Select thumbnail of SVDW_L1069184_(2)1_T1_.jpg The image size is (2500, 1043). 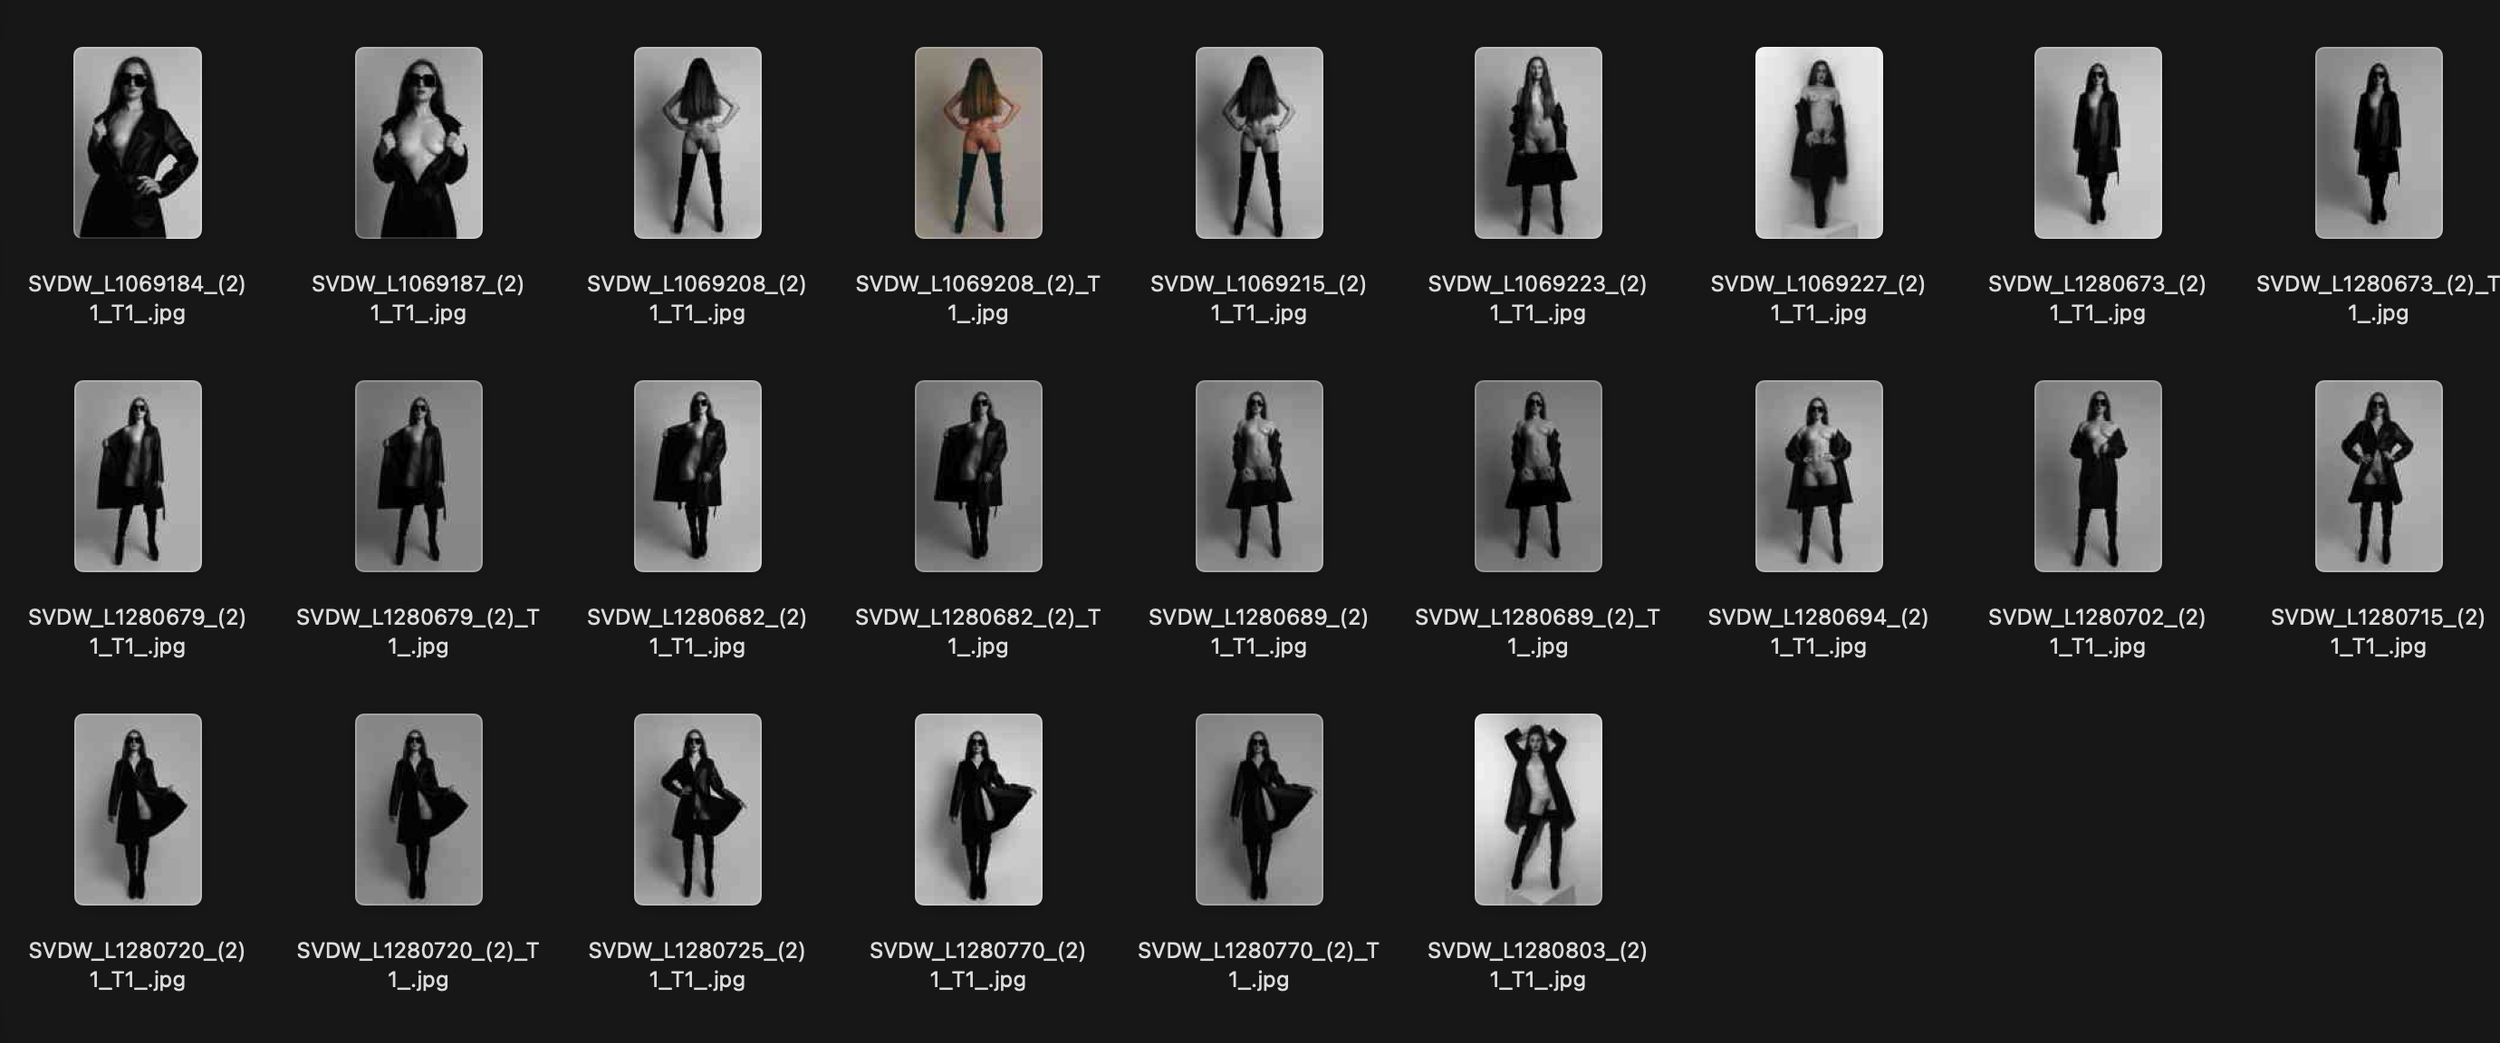click(137, 143)
